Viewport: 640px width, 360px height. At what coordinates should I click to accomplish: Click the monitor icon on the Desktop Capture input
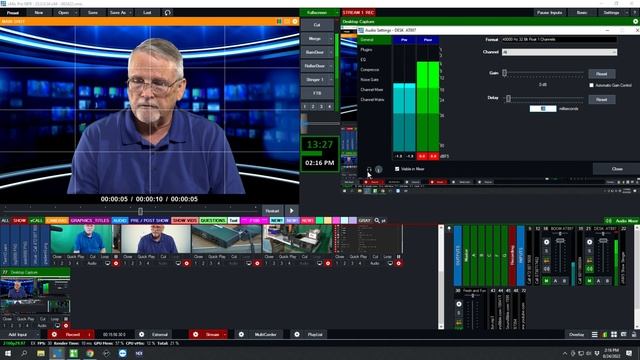click(58, 326)
